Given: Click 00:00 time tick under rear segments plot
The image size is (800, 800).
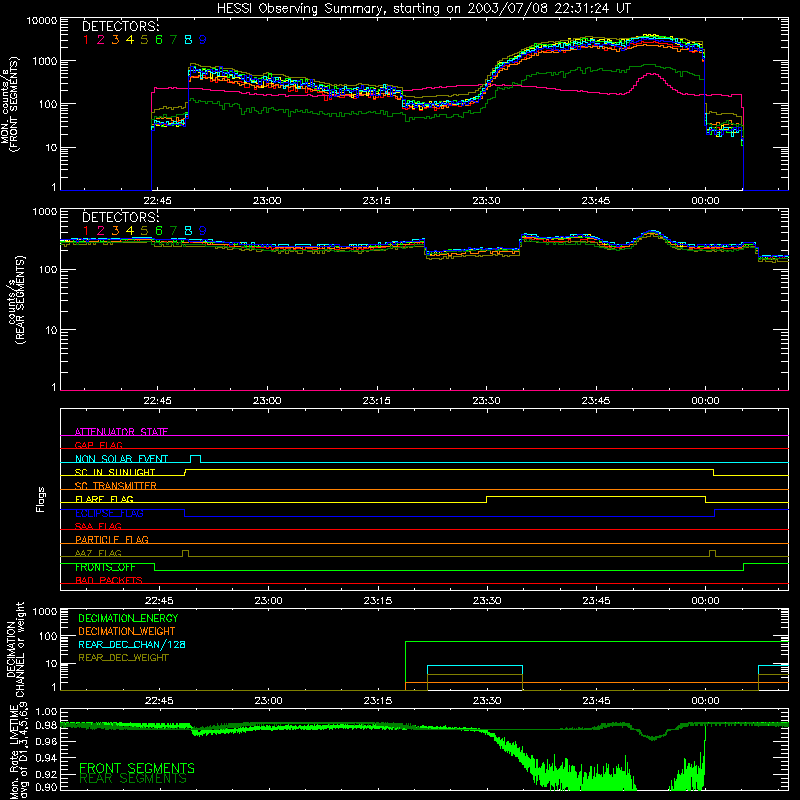Looking at the screenshot, I should click(x=705, y=401).
